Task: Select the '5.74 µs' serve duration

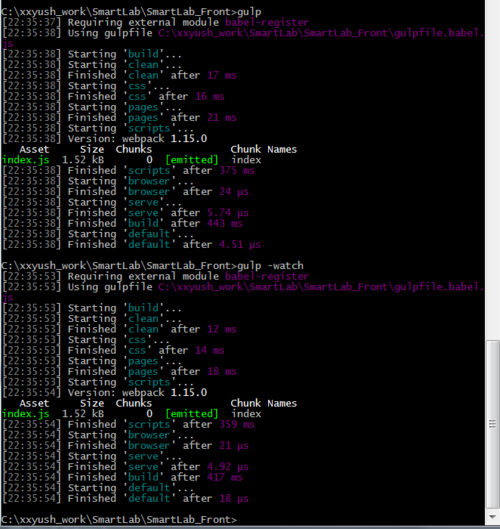Action: point(228,213)
